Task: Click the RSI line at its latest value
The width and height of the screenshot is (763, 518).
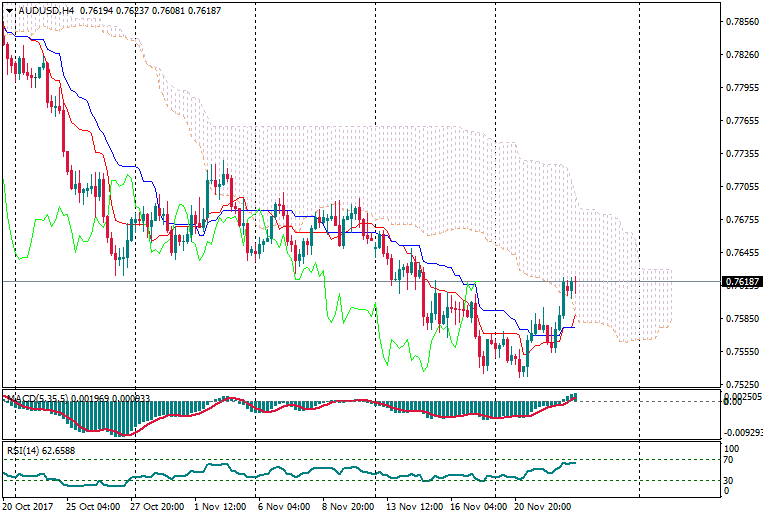Action: 574,463
